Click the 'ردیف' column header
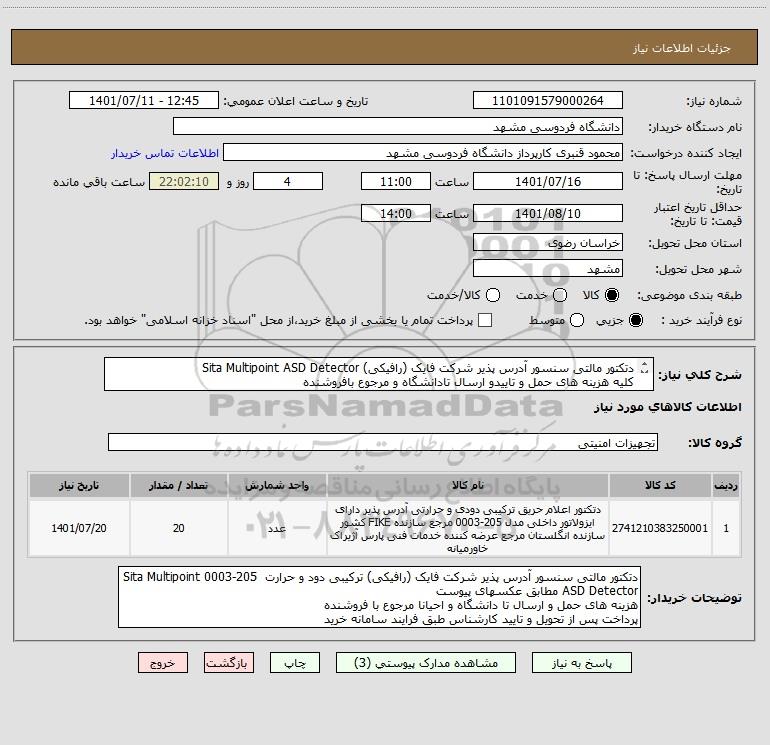The width and height of the screenshot is (770, 745). [x=726, y=485]
